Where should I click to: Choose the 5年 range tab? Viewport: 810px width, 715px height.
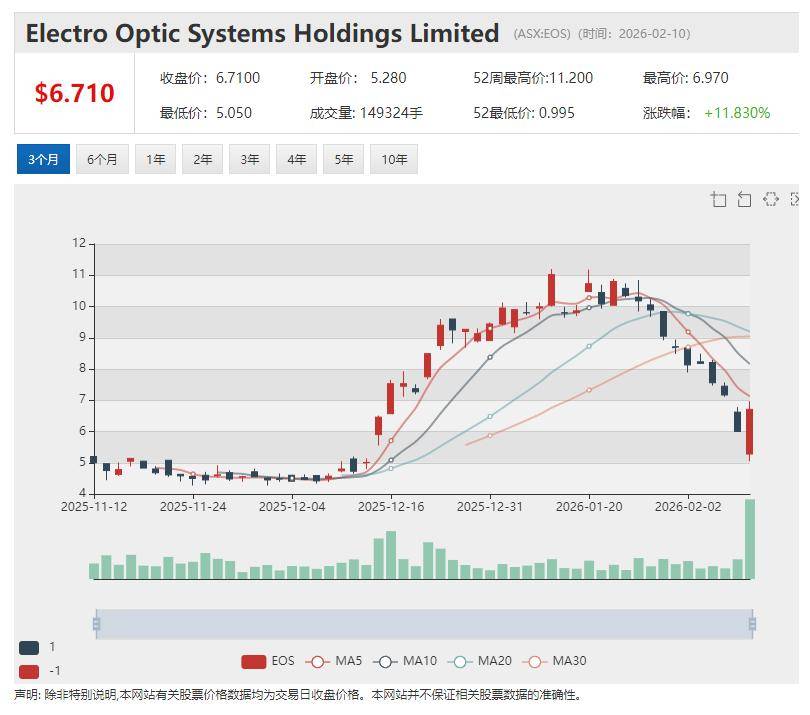point(343,159)
